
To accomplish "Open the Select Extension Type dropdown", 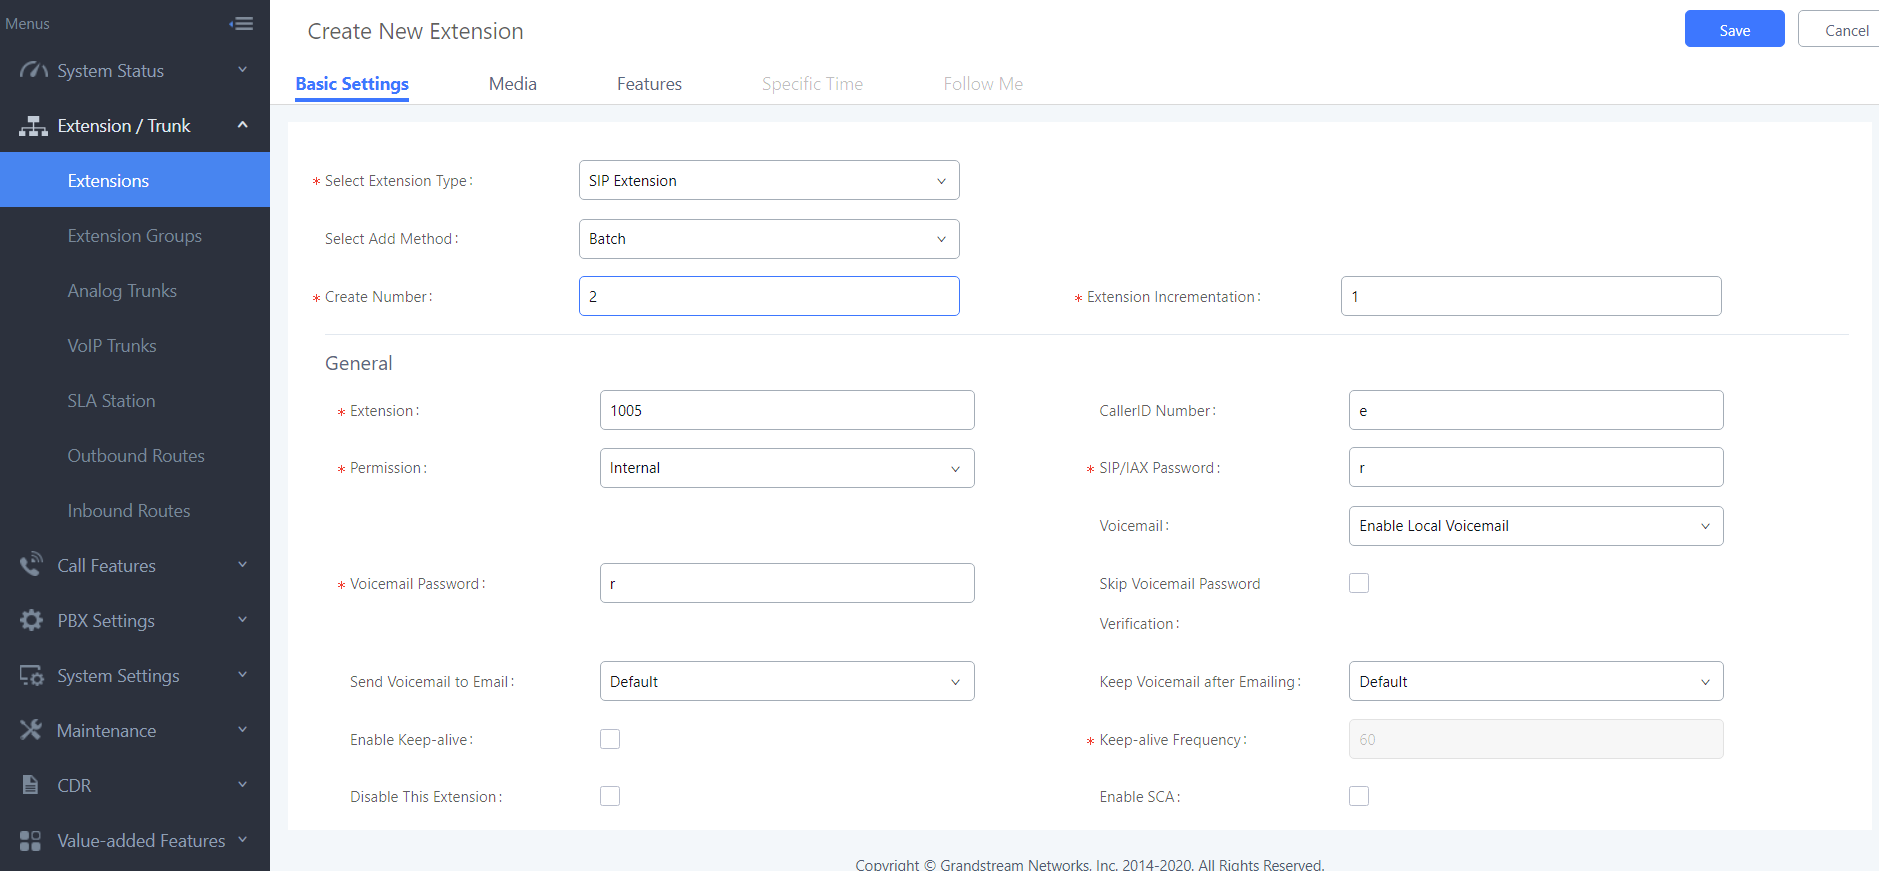I will pyautogui.click(x=768, y=181).
